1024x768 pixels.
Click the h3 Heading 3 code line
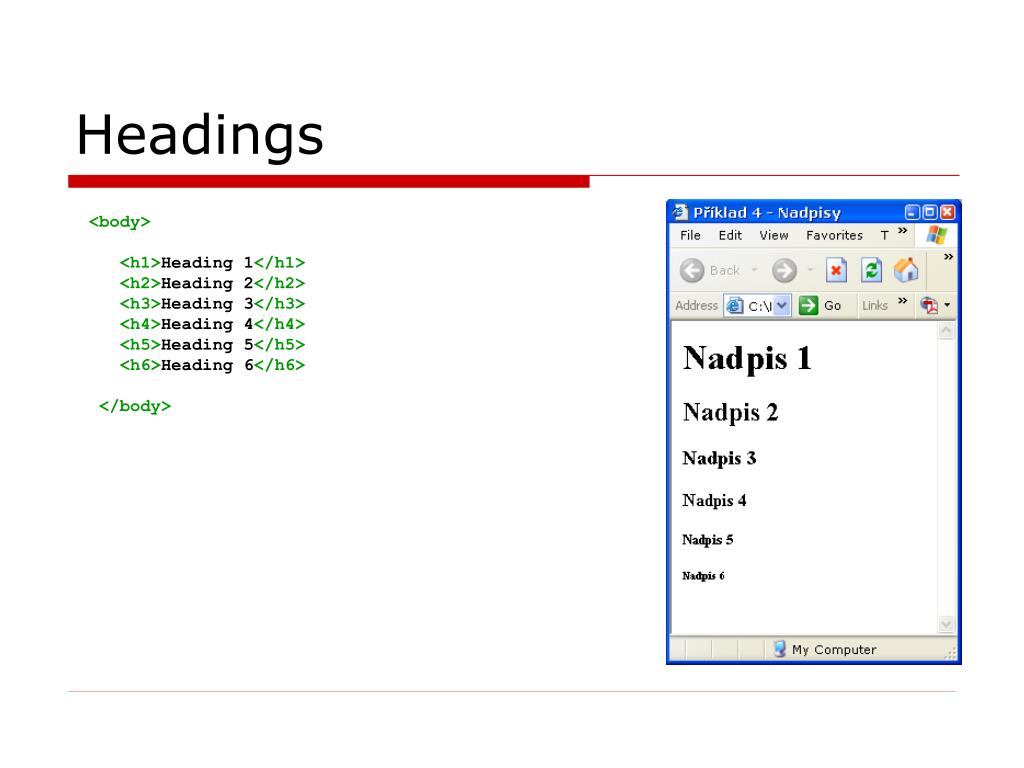(x=212, y=304)
